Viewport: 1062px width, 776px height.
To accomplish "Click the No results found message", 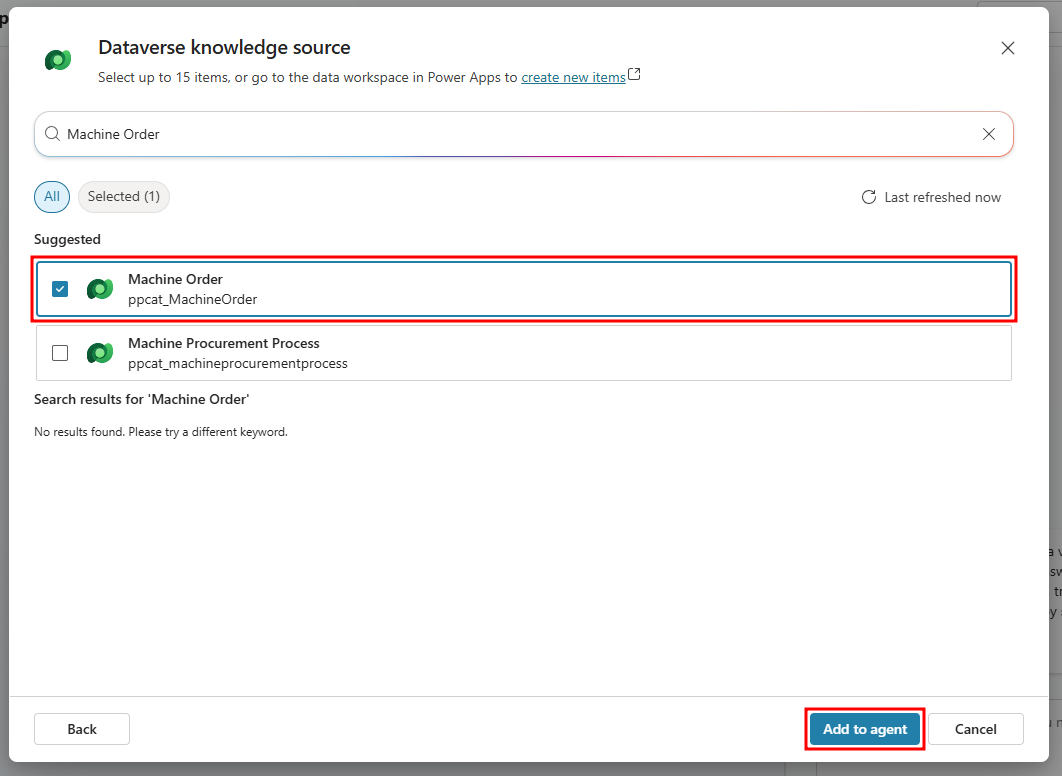I will (161, 432).
